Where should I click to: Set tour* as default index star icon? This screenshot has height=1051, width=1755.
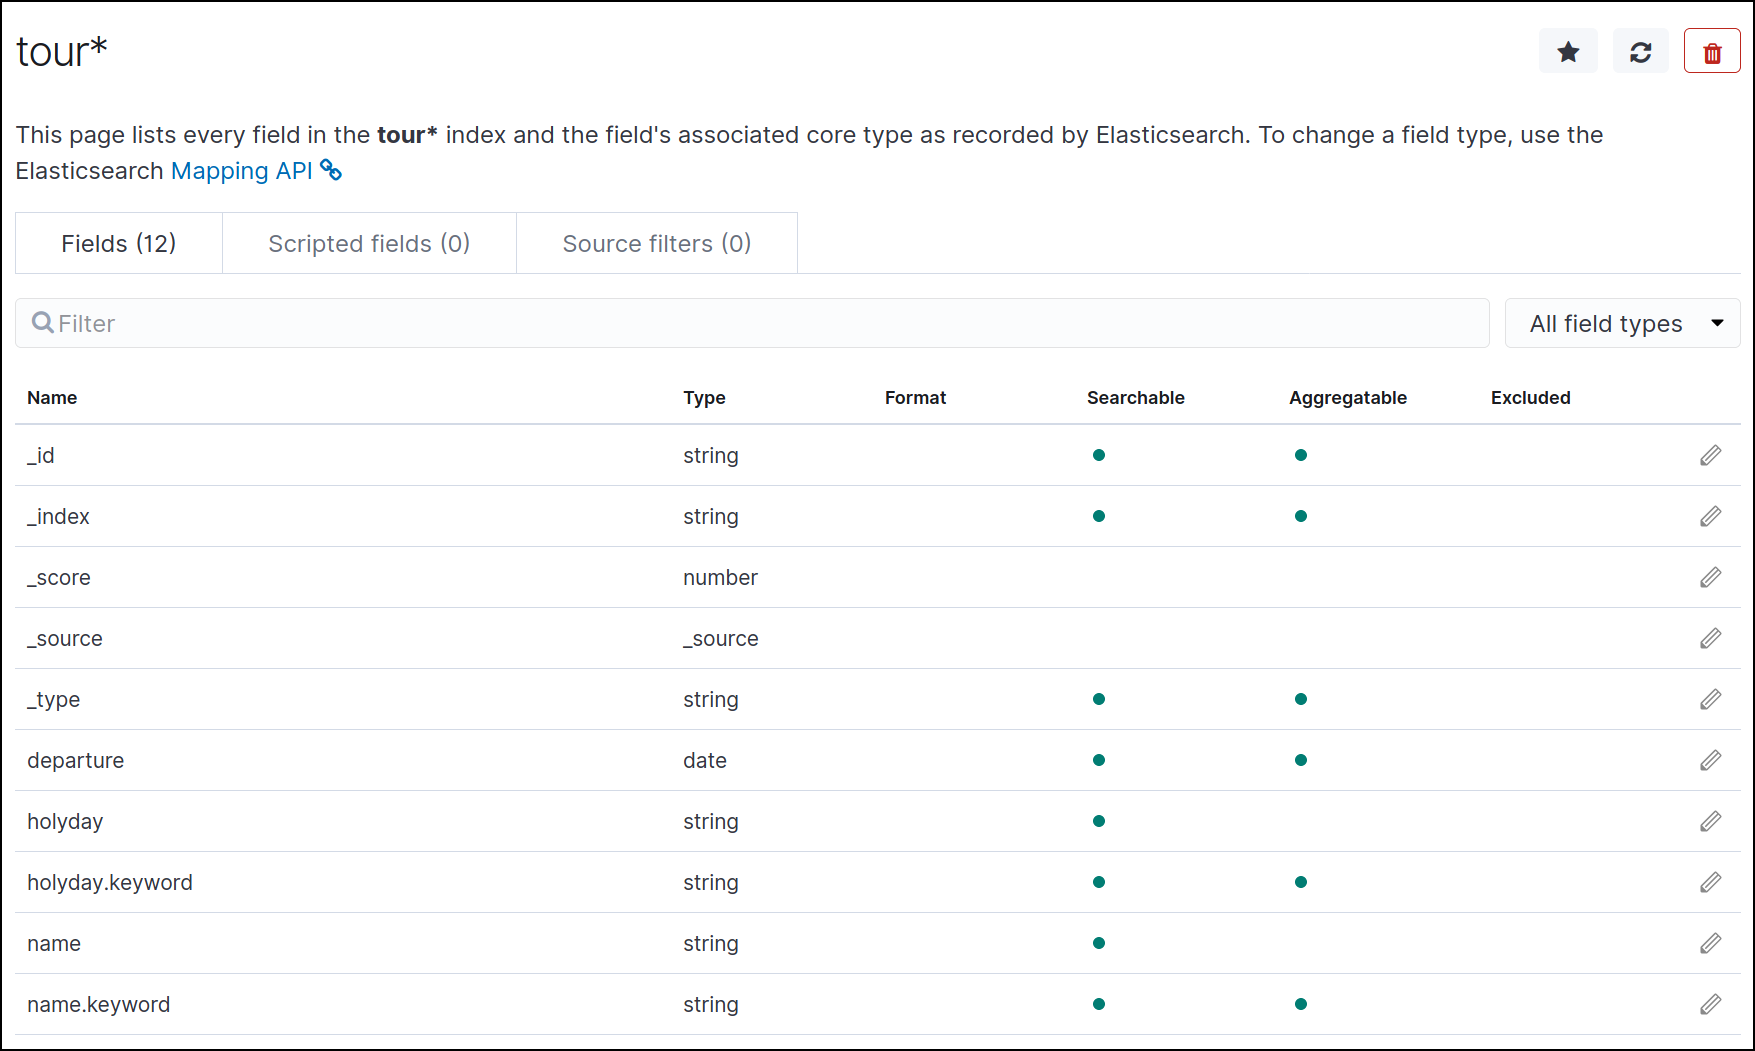point(1568,52)
